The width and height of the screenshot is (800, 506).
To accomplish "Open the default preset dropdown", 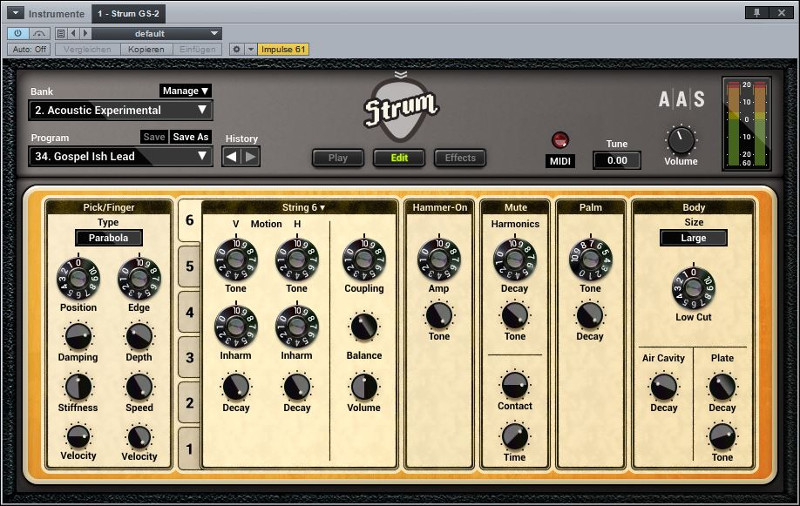I will click(x=157, y=34).
